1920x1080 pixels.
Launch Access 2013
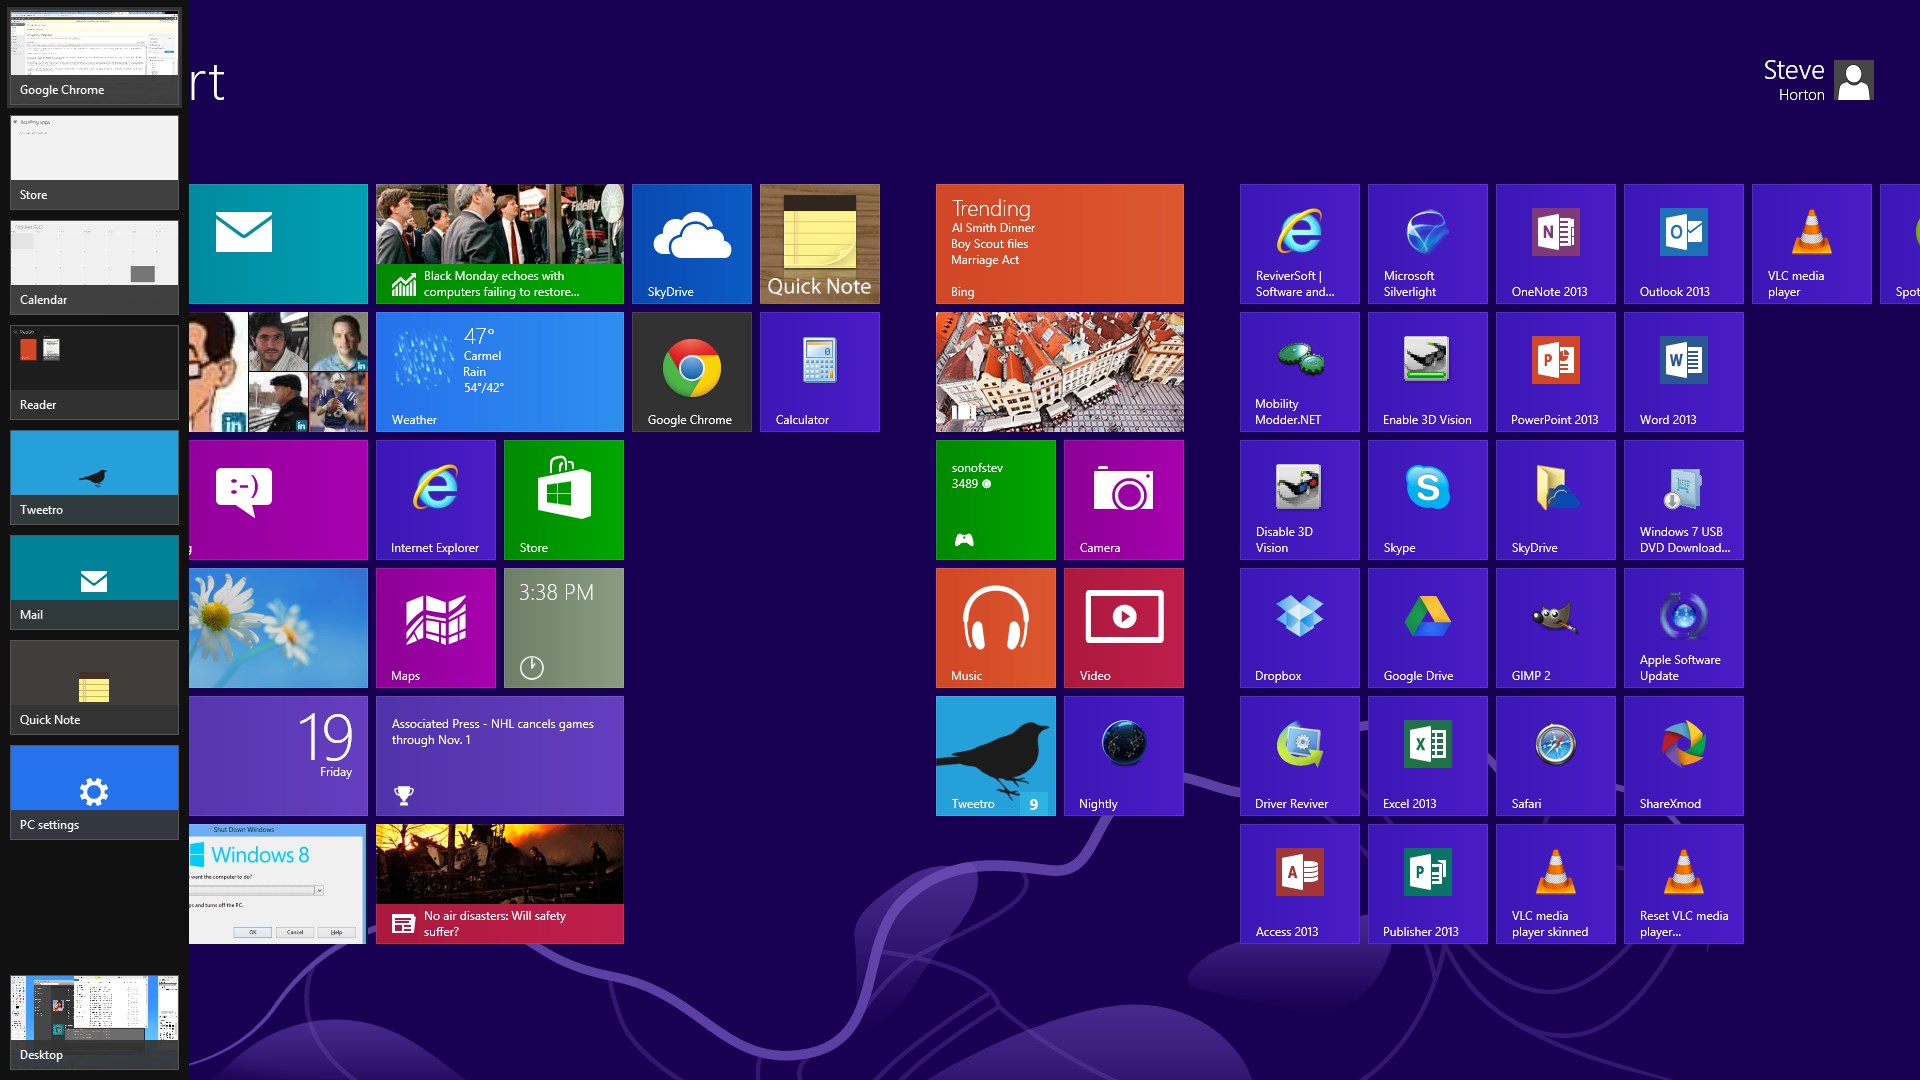(x=1300, y=884)
